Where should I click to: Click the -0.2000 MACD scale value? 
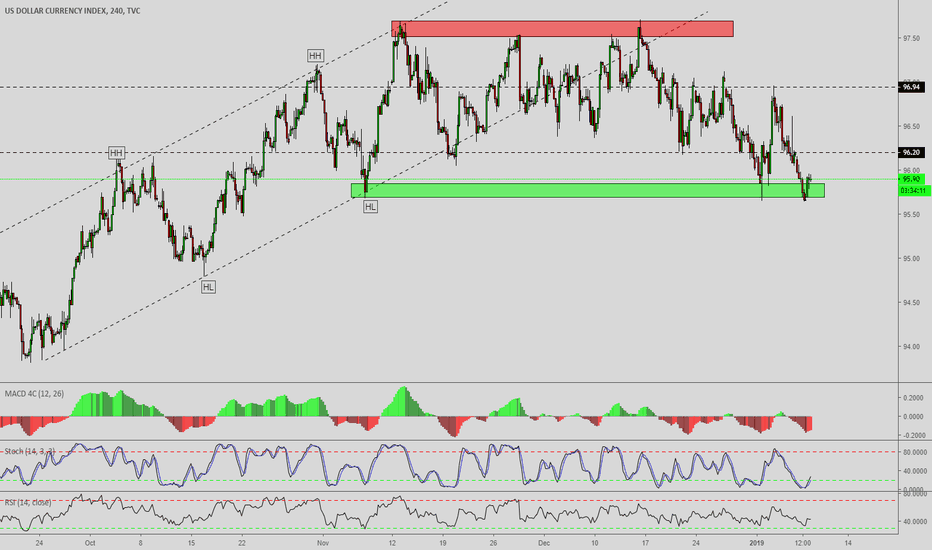pos(912,435)
